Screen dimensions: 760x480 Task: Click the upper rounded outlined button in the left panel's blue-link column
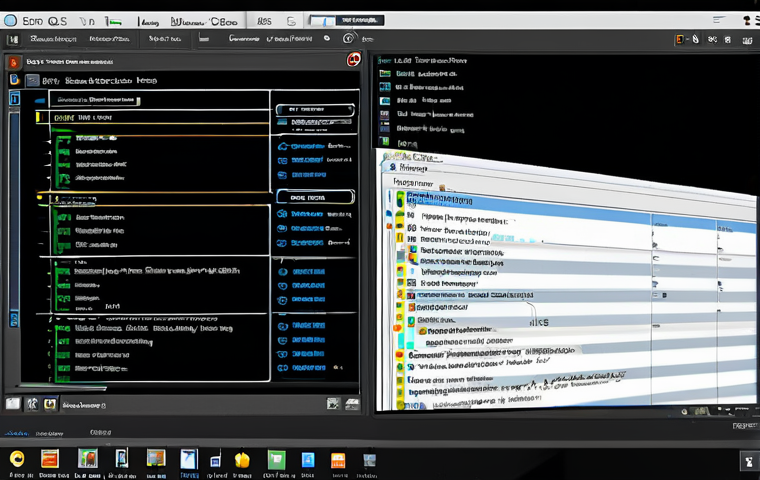[315, 110]
